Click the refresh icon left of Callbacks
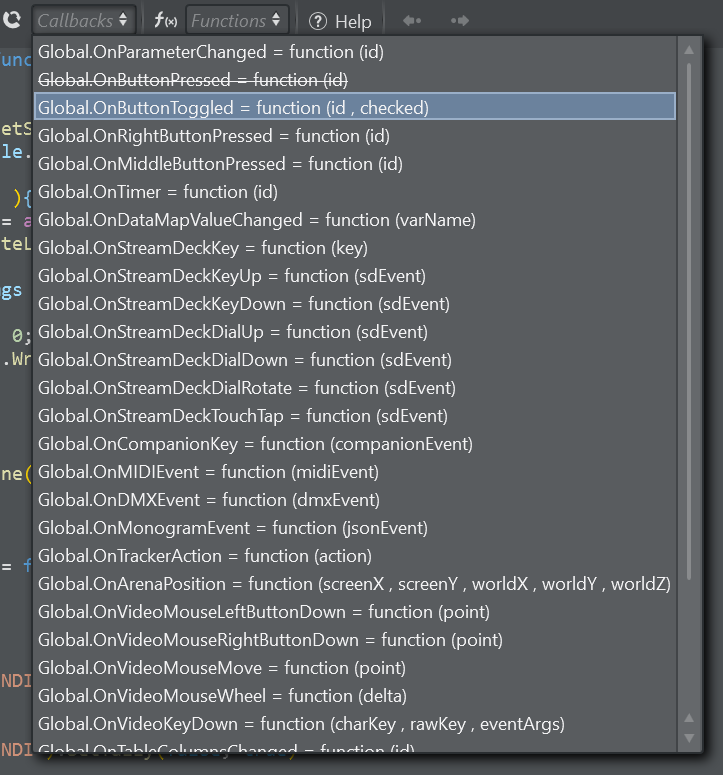Image resolution: width=723 pixels, height=775 pixels. click(x=12, y=19)
